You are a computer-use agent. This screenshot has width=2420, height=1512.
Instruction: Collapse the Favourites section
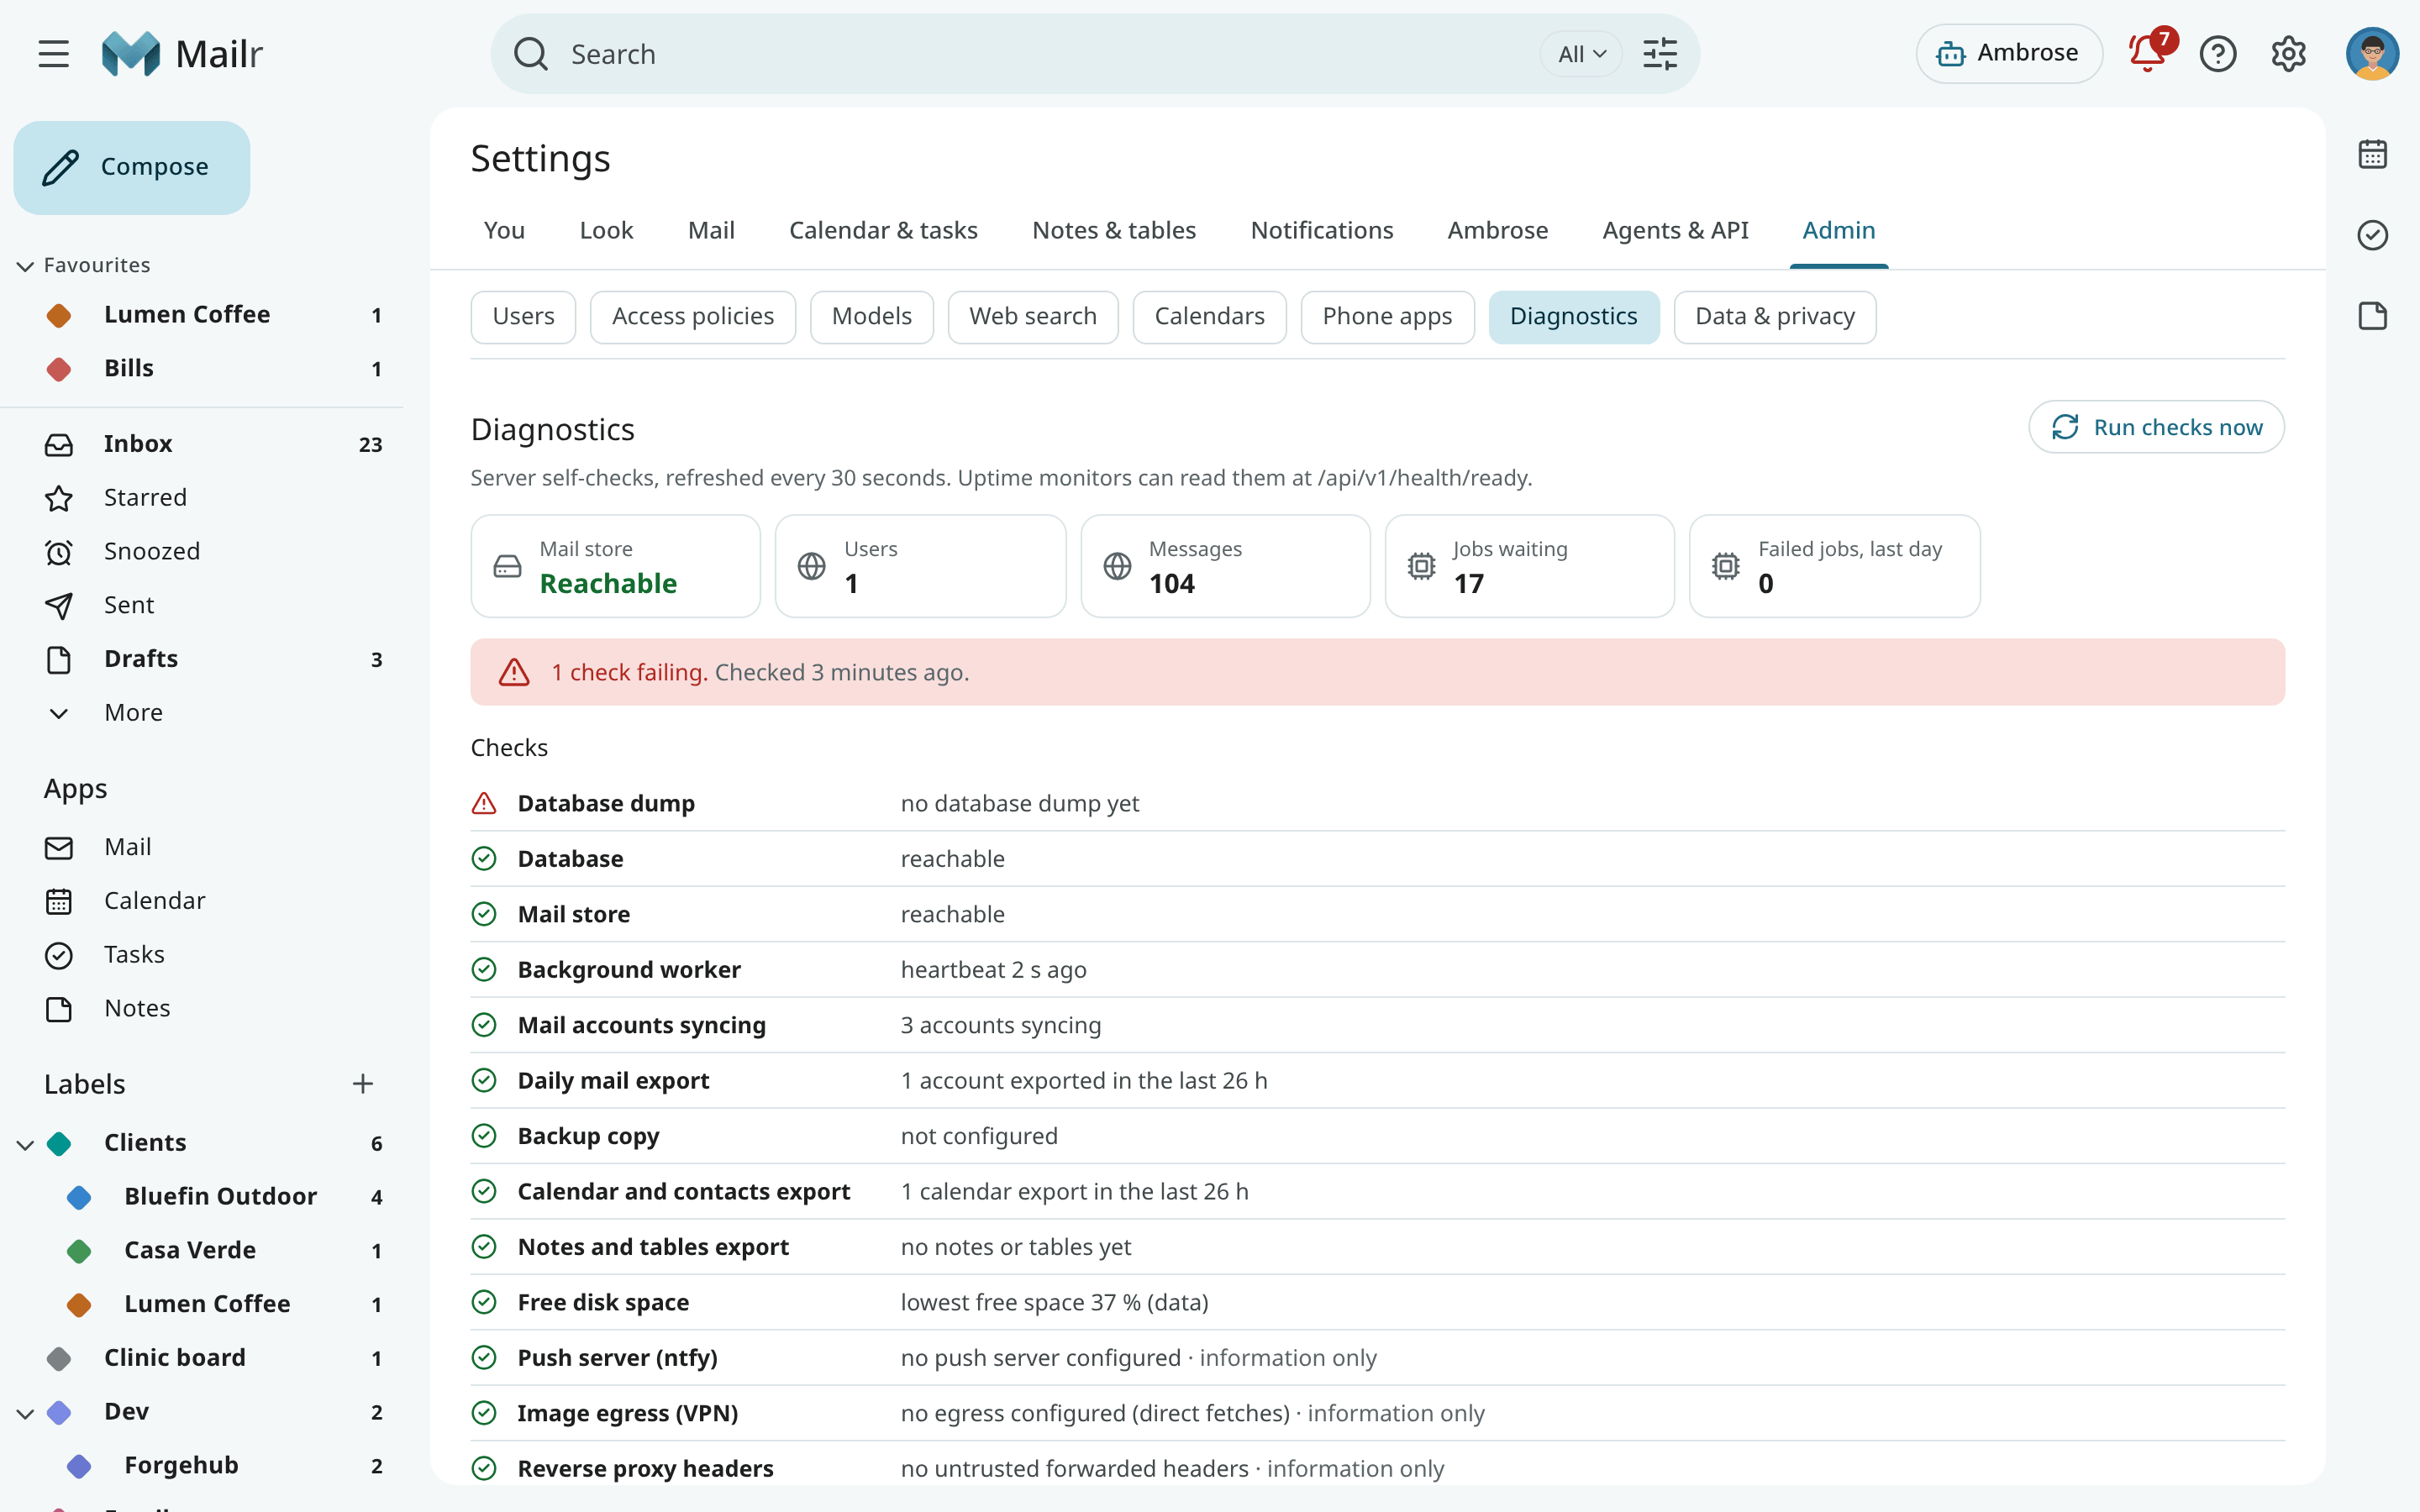pos(26,266)
